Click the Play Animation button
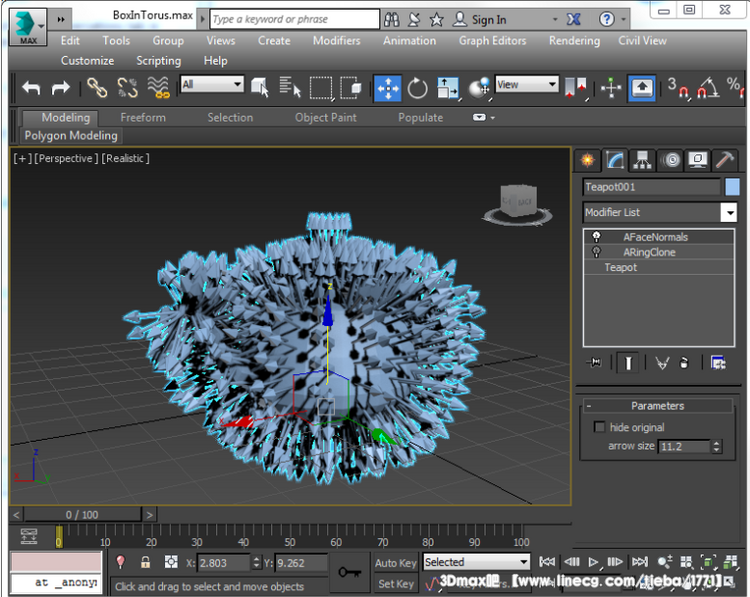750x597 pixels. point(593,562)
